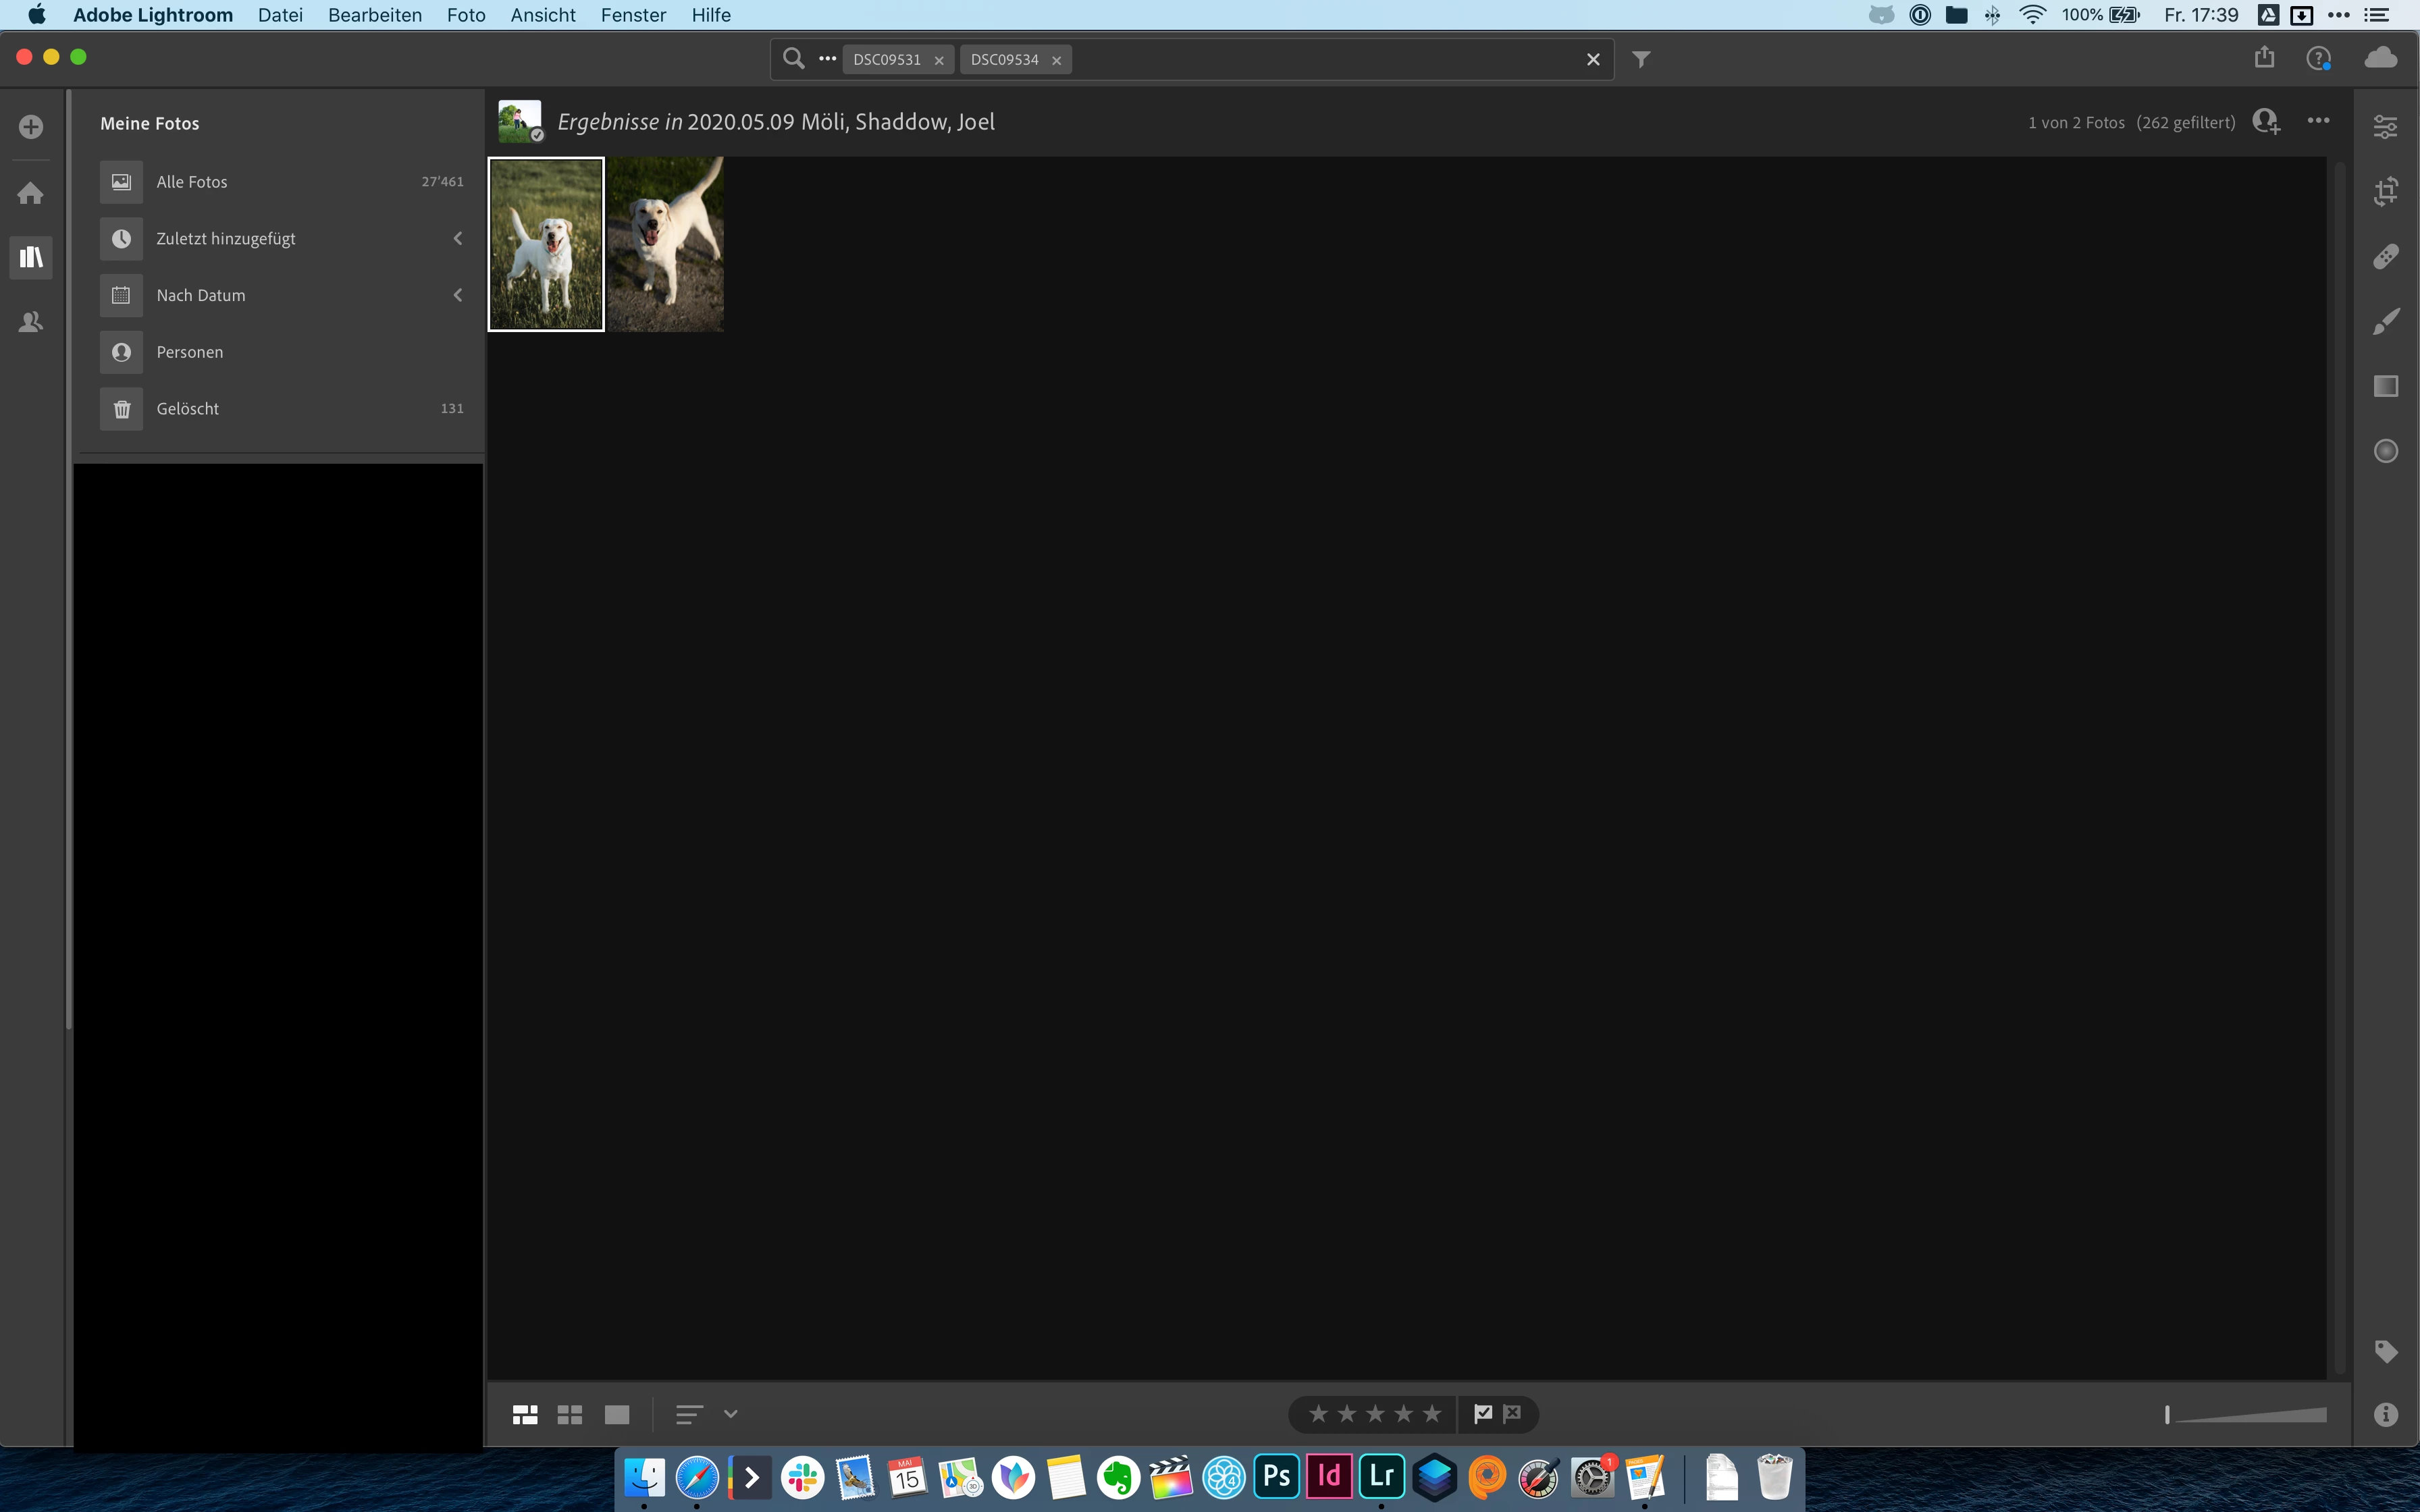Image resolution: width=2420 pixels, height=1512 pixels.
Task: Select the Healing Brush tool
Action: (x=2385, y=257)
